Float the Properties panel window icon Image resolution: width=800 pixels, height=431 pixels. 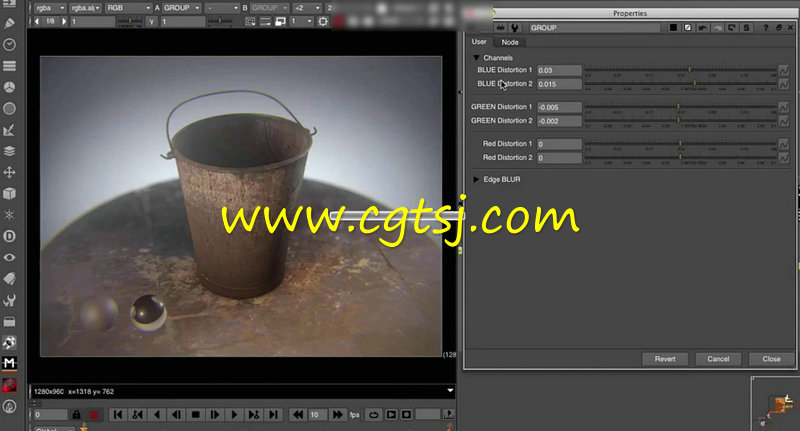point(779,28)
